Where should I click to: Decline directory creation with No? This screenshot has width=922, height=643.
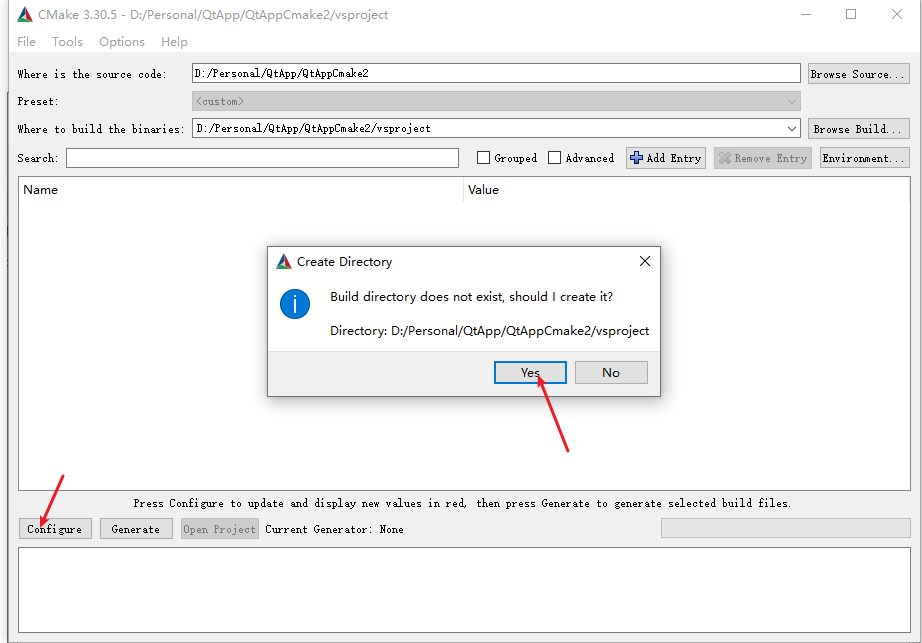[611, 372]
